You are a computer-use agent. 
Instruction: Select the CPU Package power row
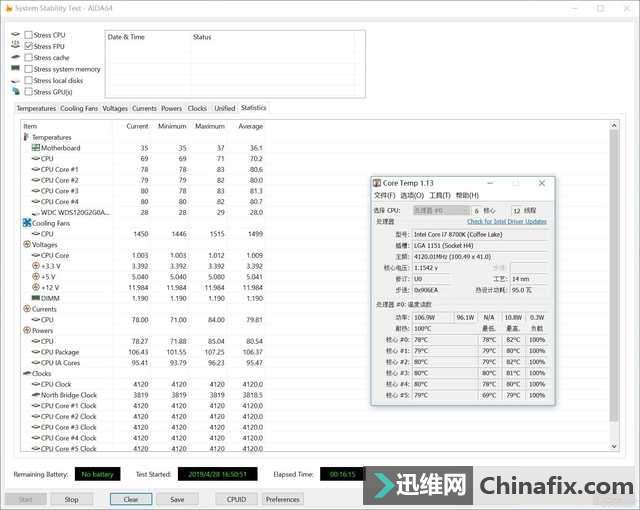coord(143,352)
